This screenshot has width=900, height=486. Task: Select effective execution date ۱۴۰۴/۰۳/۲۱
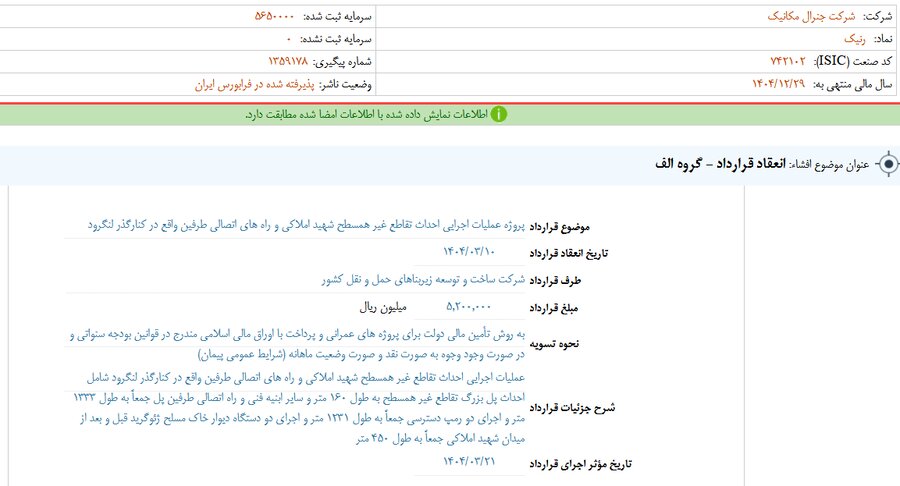coord(468,461)
